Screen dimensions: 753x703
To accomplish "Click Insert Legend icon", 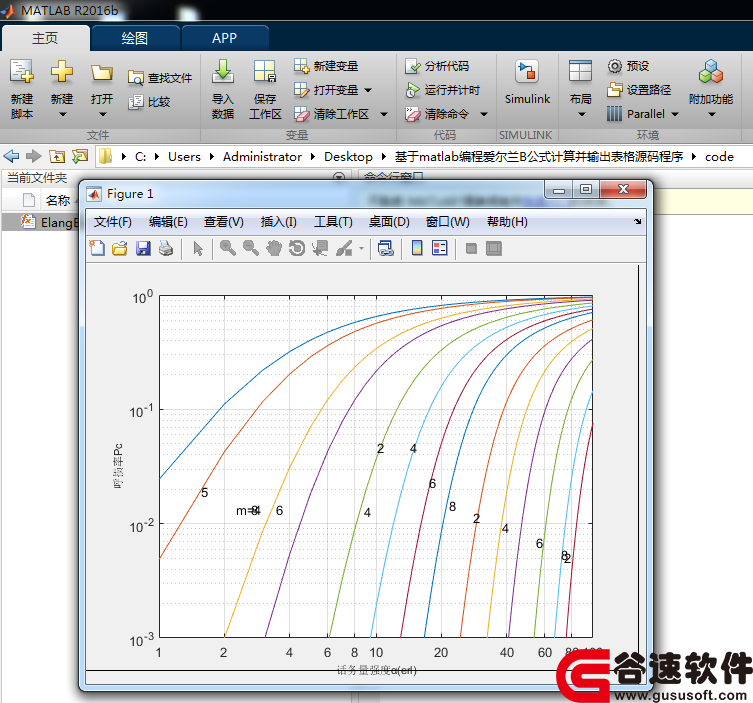I will point(439,248).
